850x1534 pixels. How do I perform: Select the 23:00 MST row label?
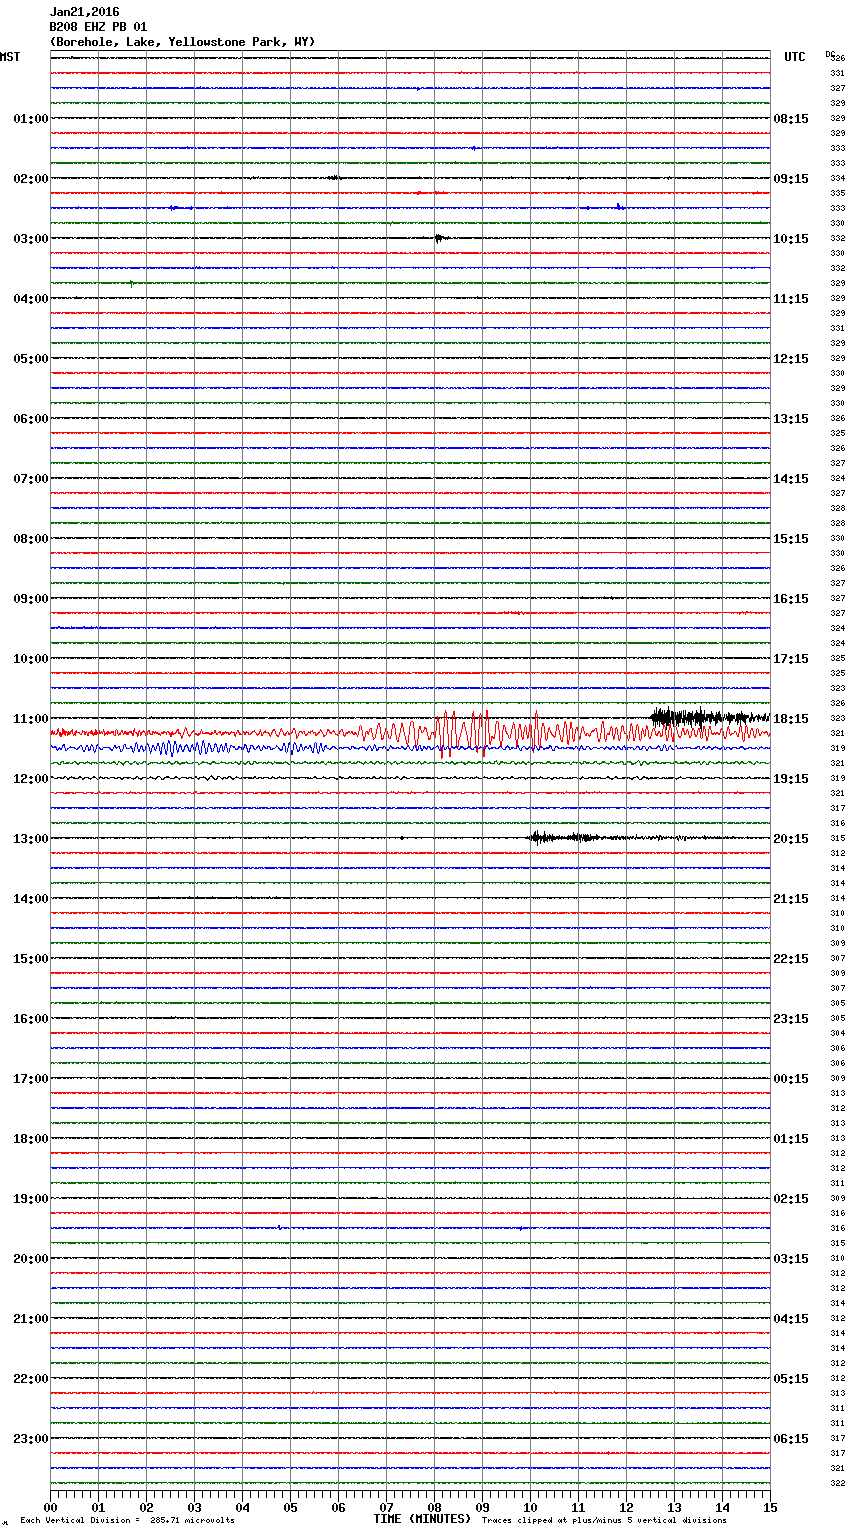click(30, 1439)
